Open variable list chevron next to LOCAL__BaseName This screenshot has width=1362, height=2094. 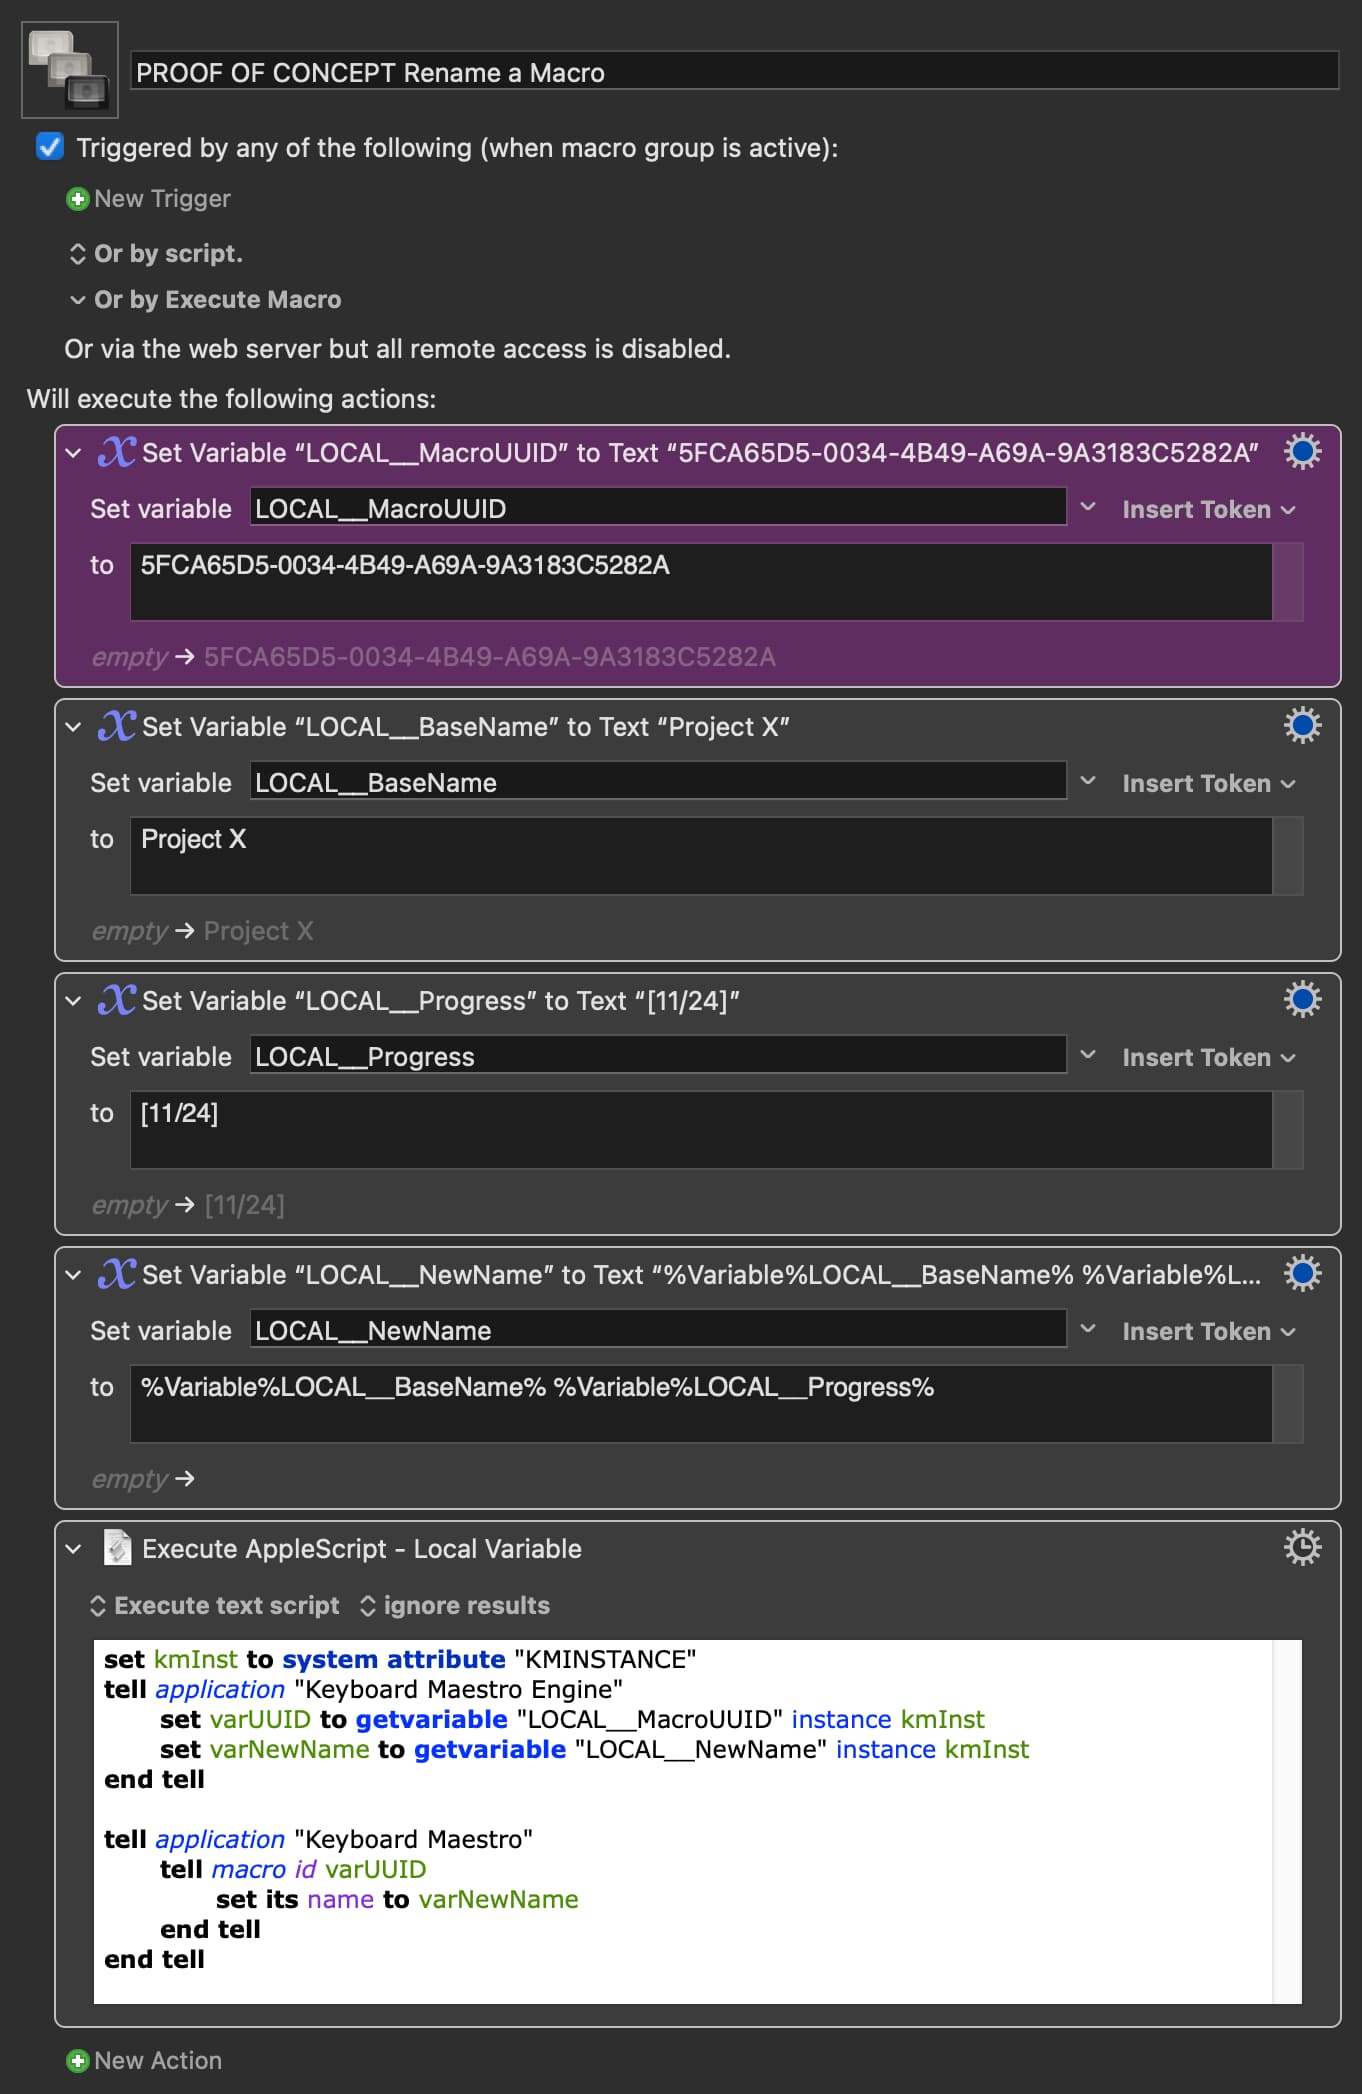click(x=1088, y=782)
